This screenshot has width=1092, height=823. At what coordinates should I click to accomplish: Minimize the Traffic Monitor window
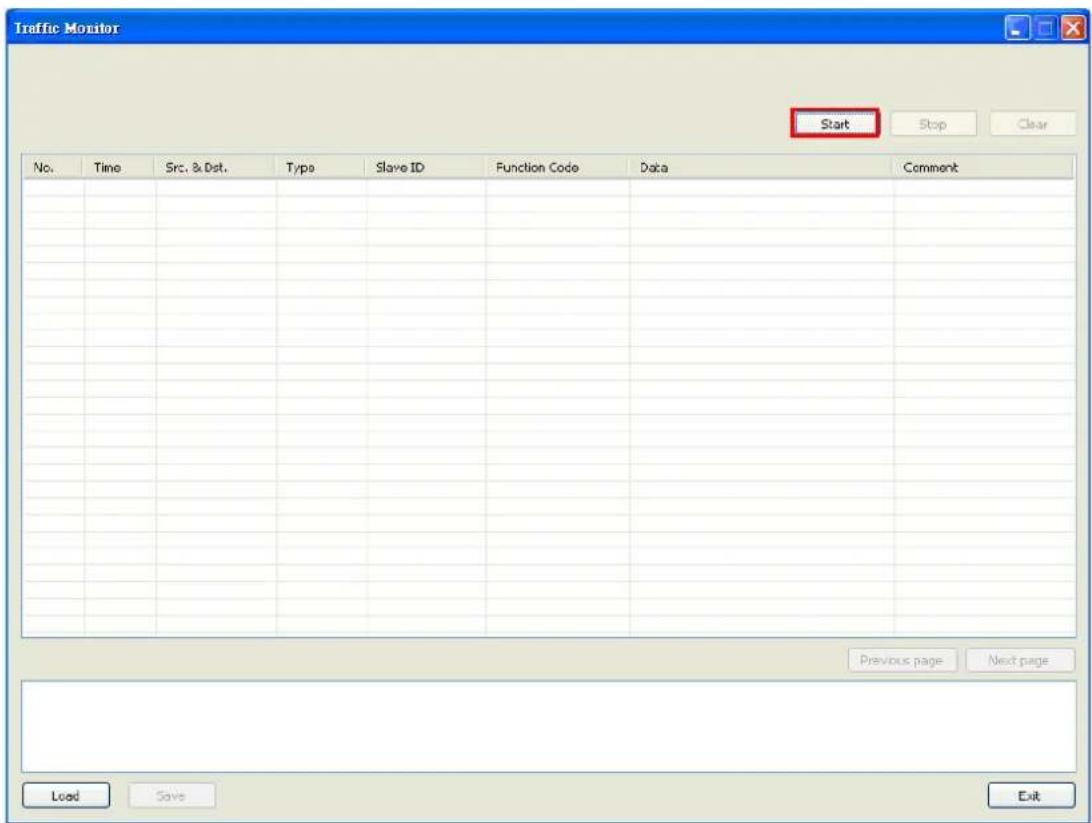1017,29
